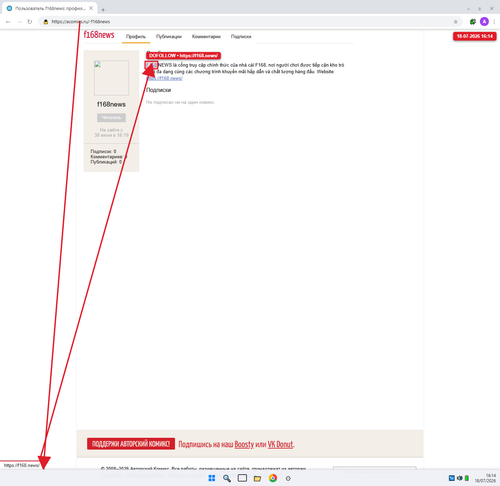This screenshot has width=500, height=486.
Task: Click the site security lock icon
Action: point(46,22)
